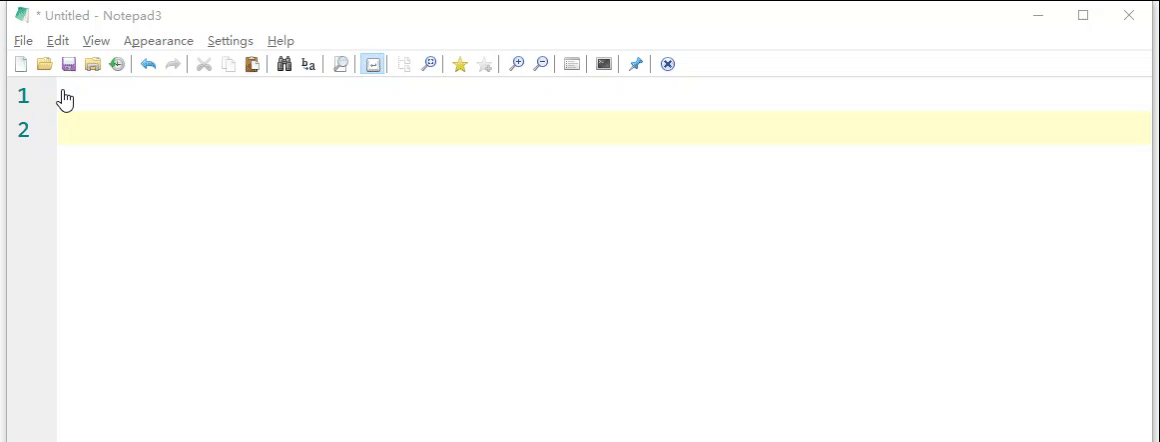Open Find with binoculars icon
Viewport: 1160px width, 442px height.
click(284, 64)
